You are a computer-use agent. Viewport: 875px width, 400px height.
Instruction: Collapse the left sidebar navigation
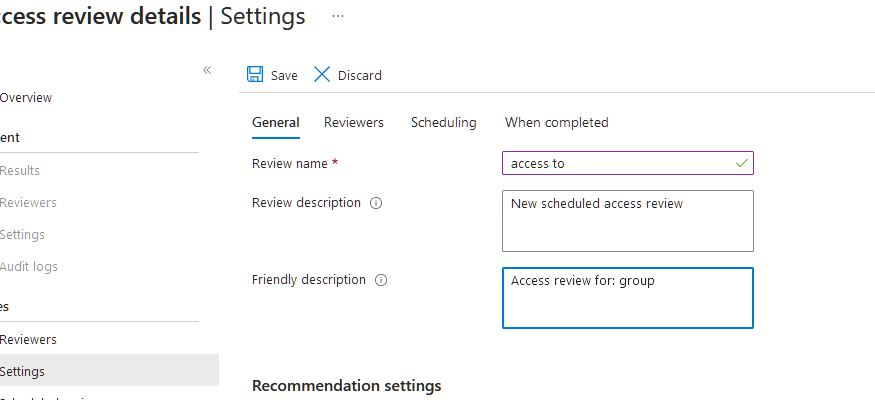click(x=207, y=70)
